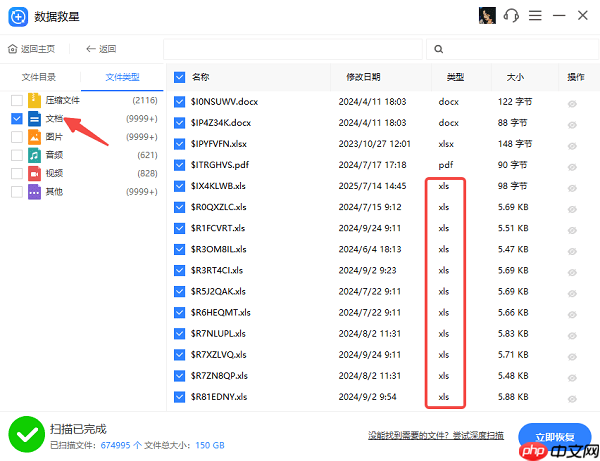Preview $IP4Z34K.docx with eye icon

click(x=572, y=125)
